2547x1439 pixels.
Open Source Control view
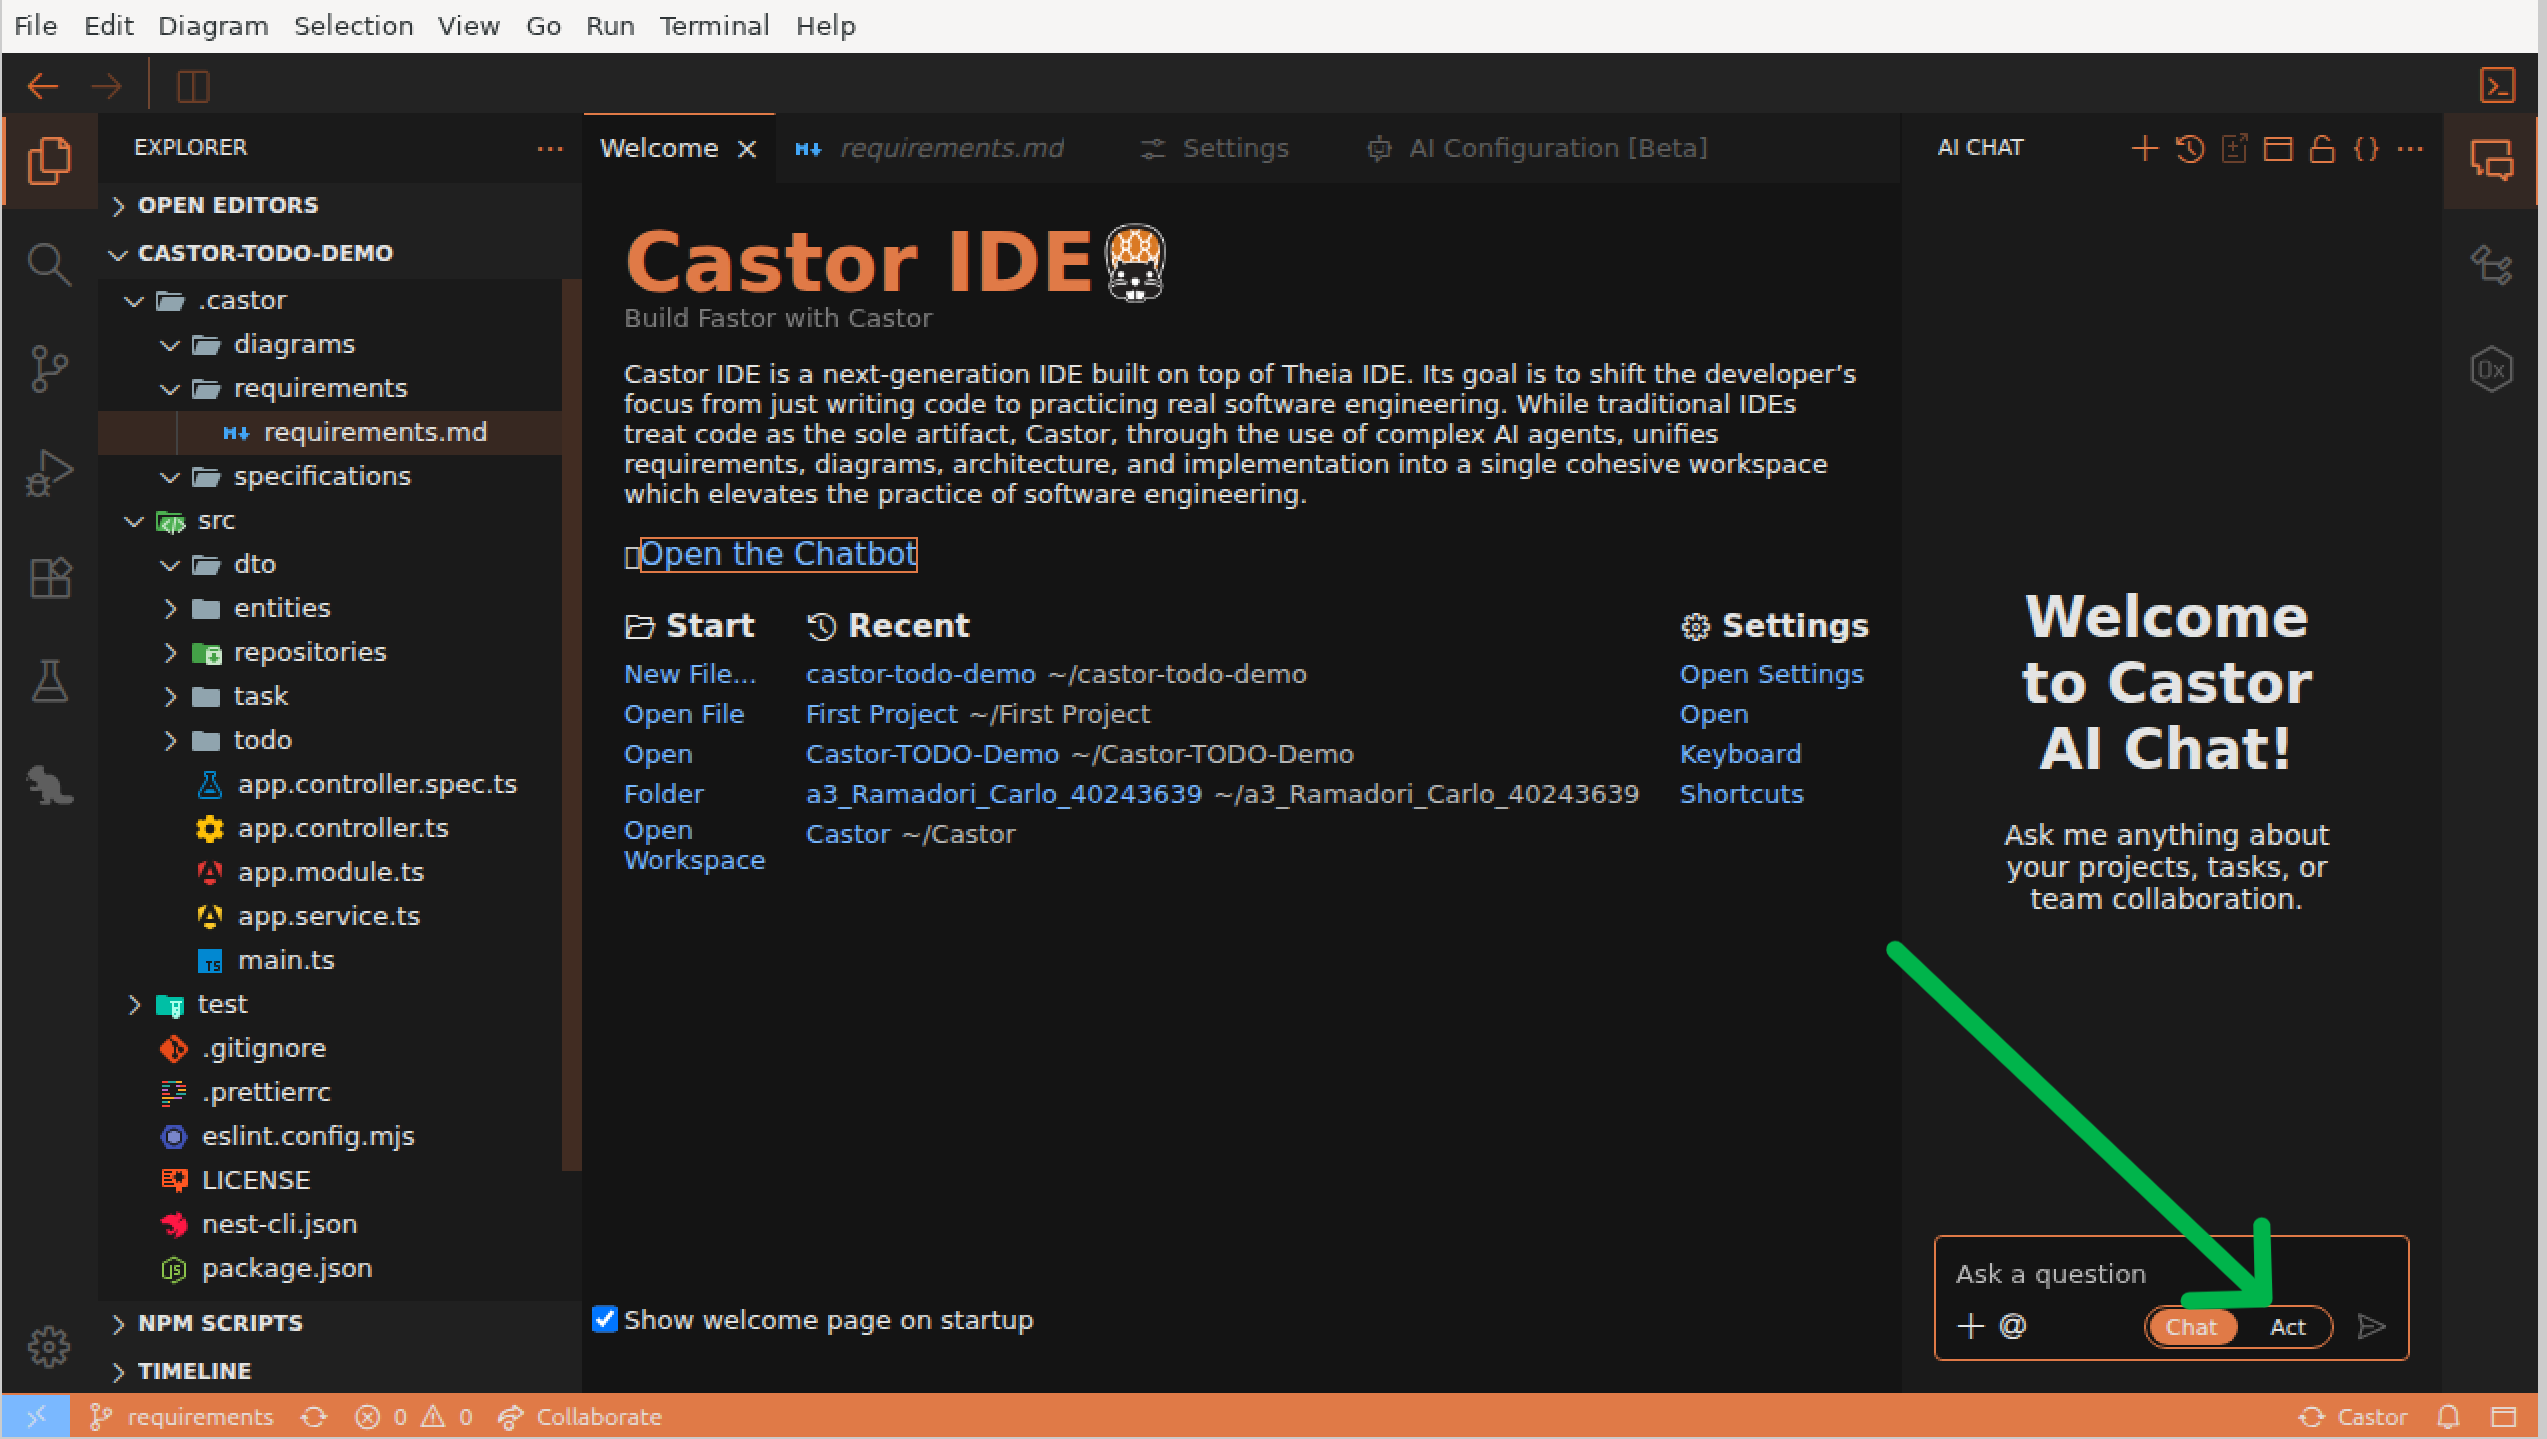tap(50, 368)
